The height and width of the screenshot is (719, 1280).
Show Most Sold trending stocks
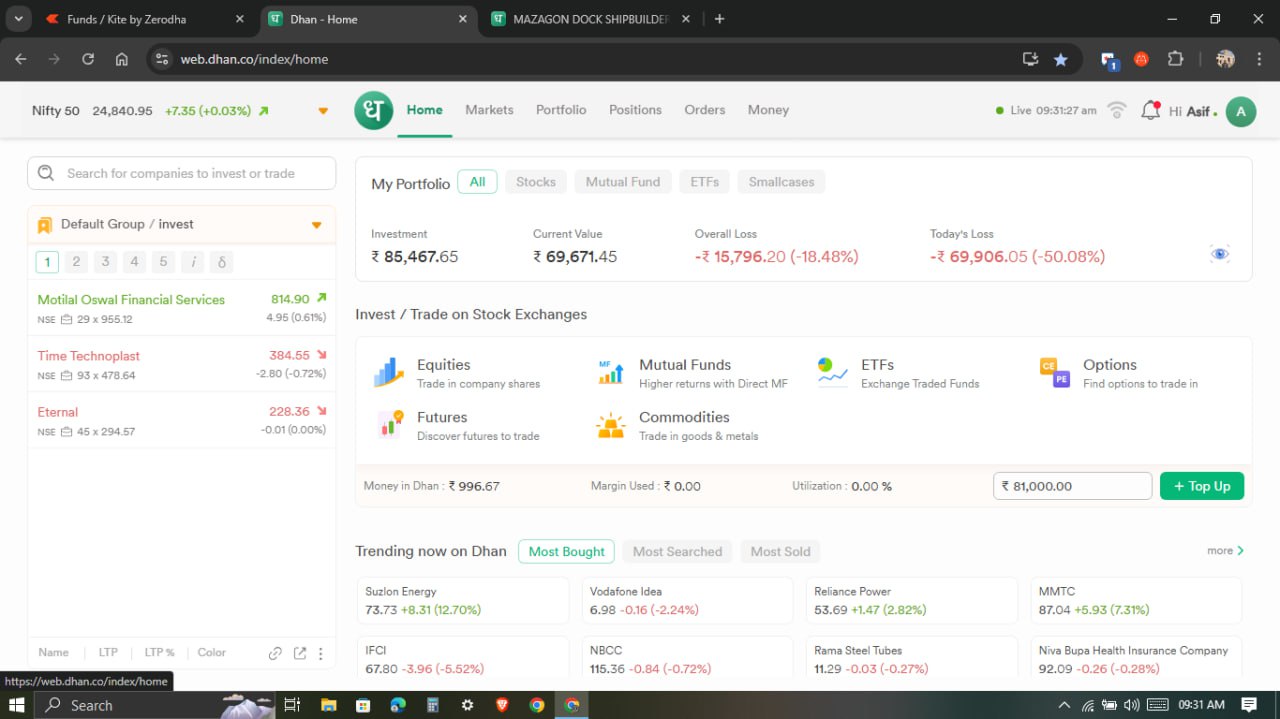point(781,551)
